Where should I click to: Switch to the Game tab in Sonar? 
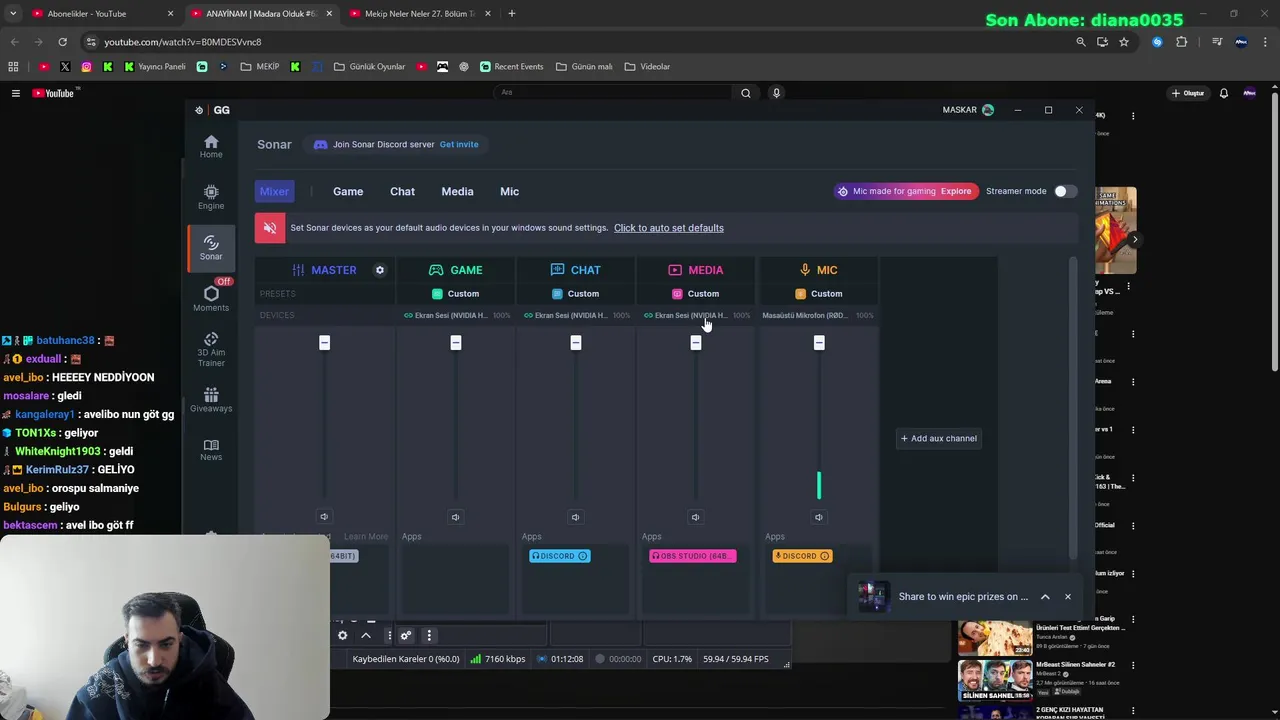pyautogui.click(x=348, y=191)
